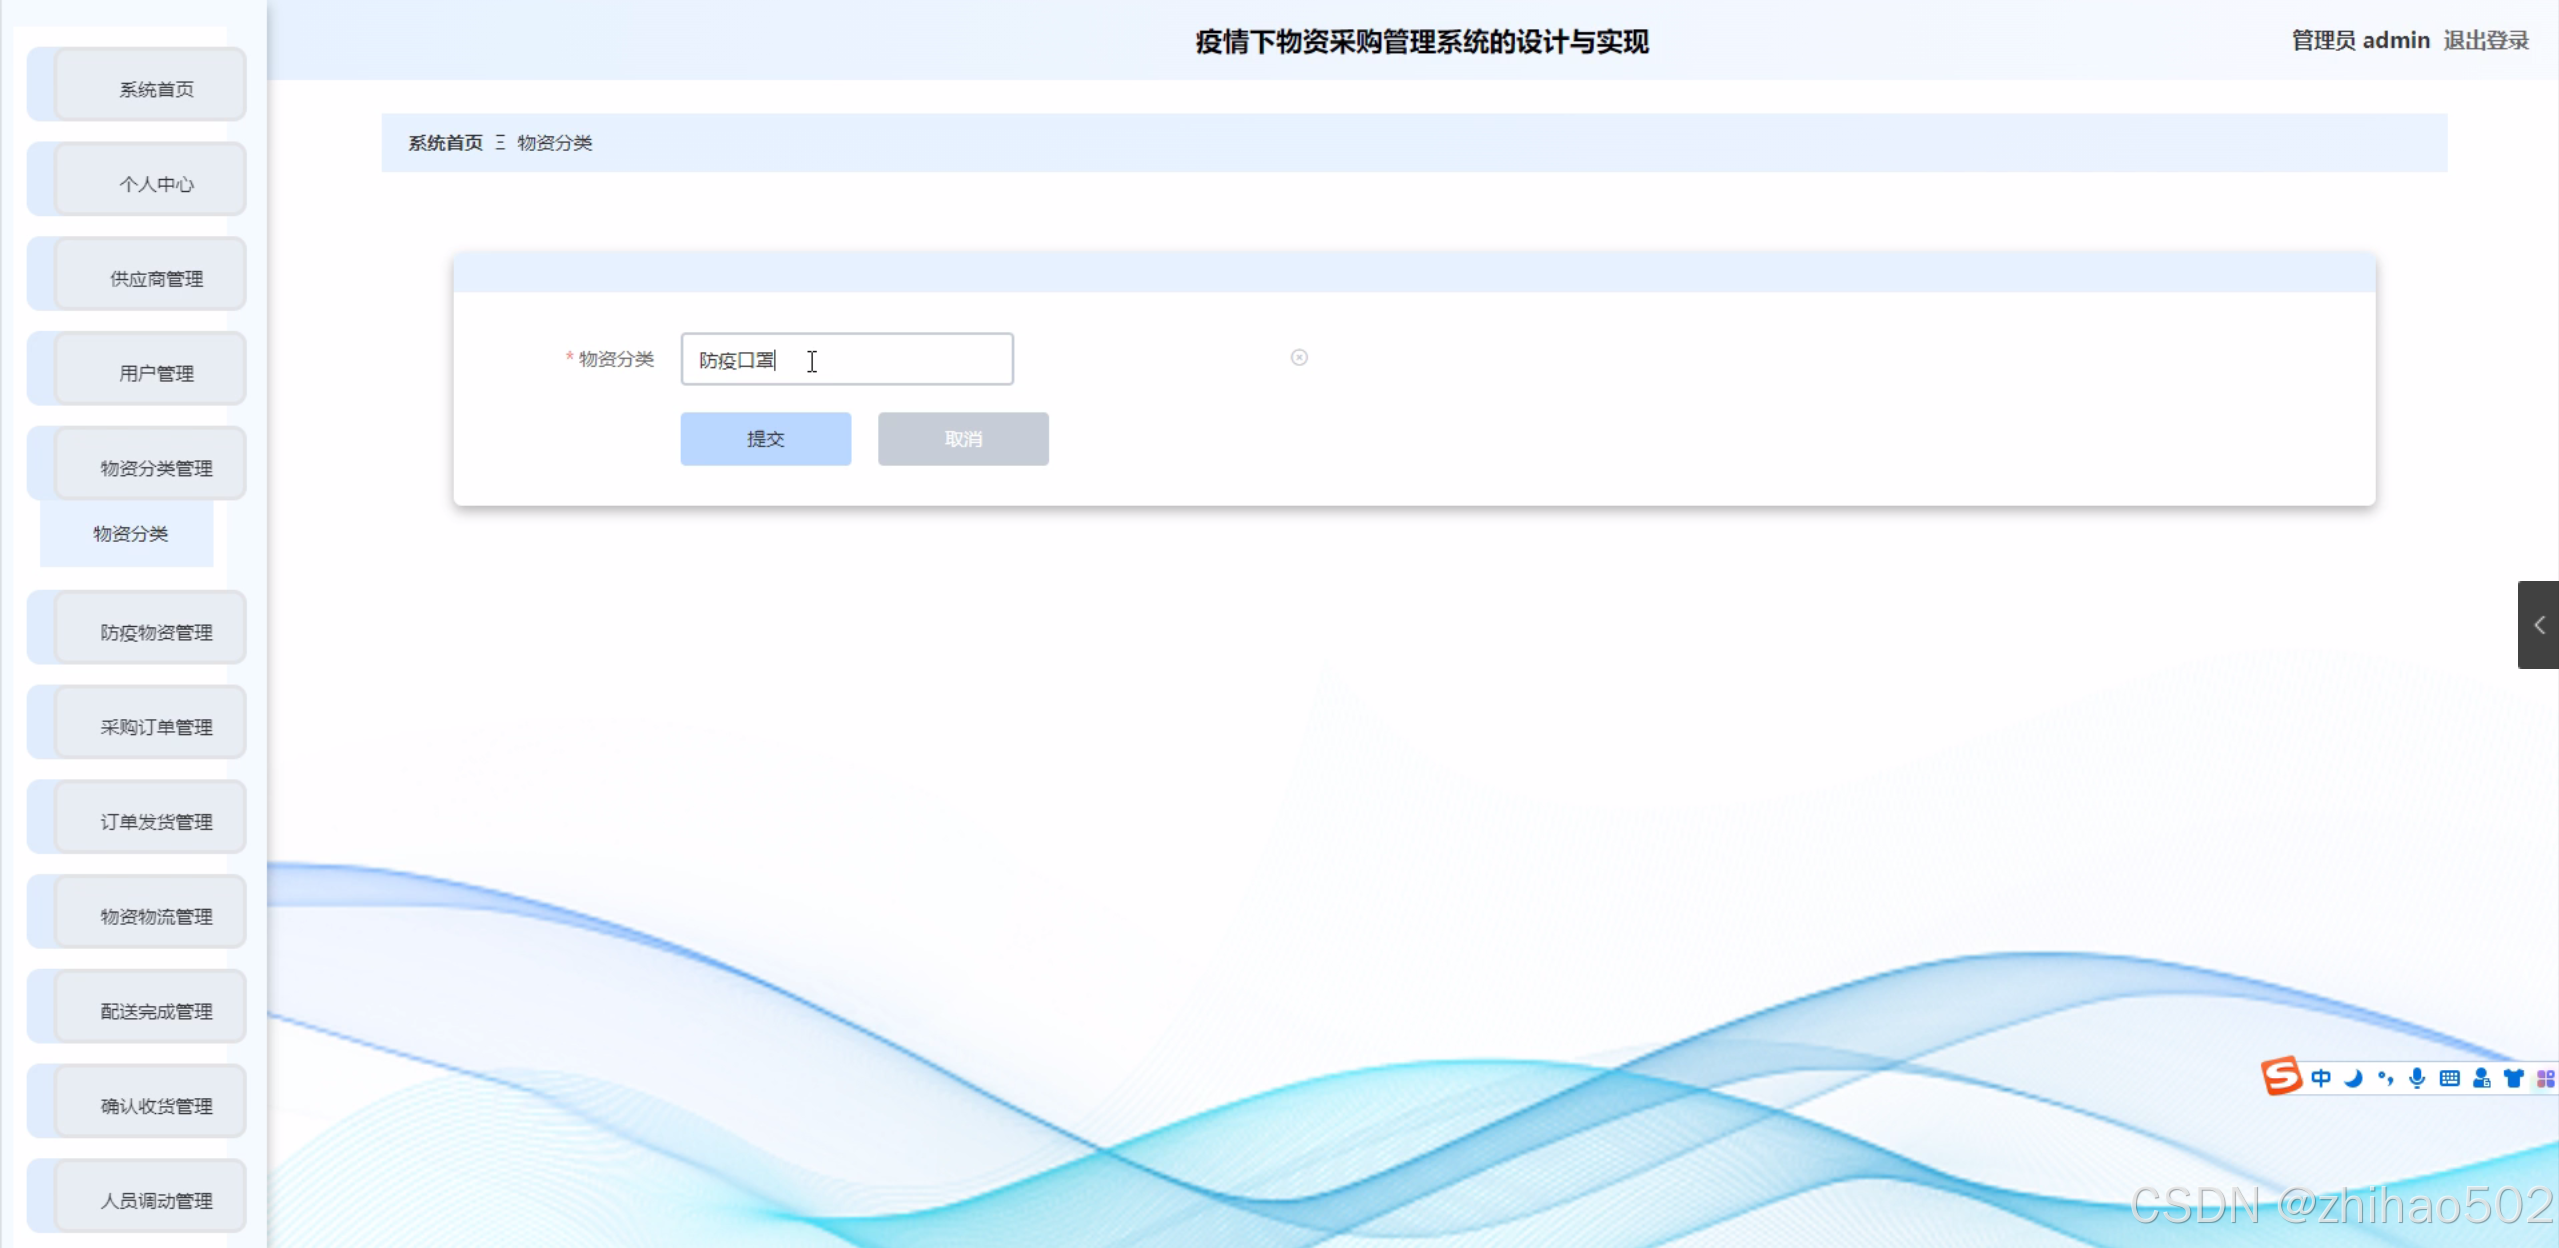Image resolution: width=2559 pixels, height=1248 pixels.
Task: Open 系统首页 from the sidebar
Action: [x=155, y=88]
